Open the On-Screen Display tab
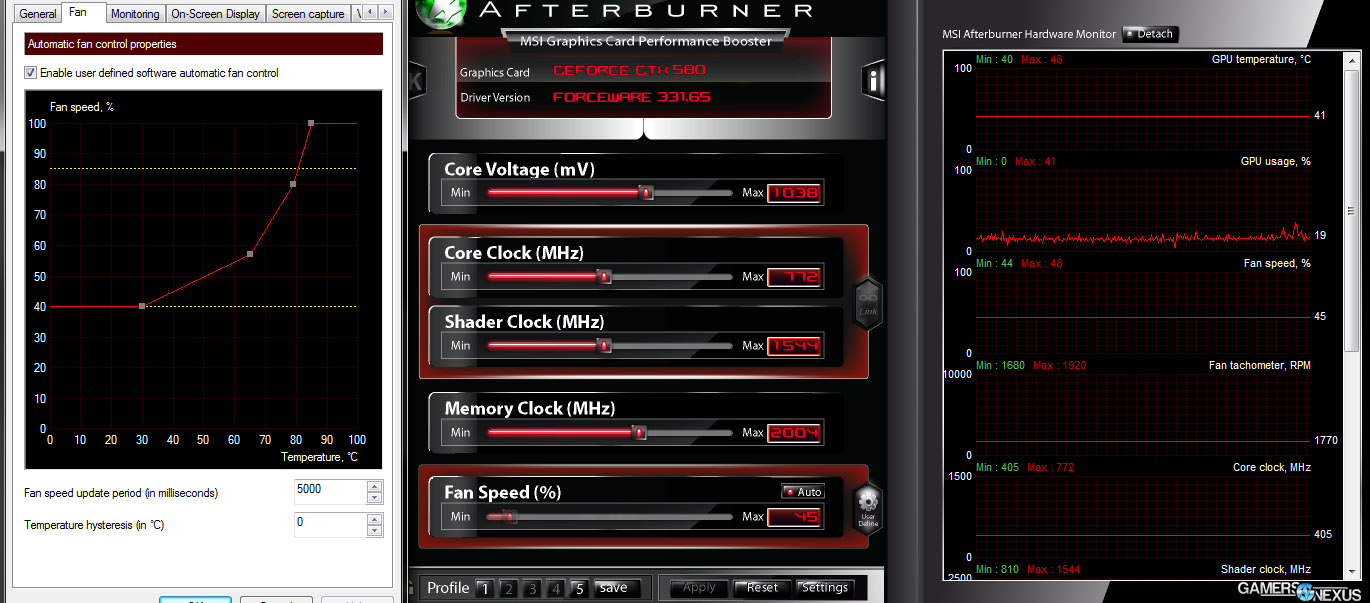Viewport: 1370px width, 603px height. click(215, 13)
